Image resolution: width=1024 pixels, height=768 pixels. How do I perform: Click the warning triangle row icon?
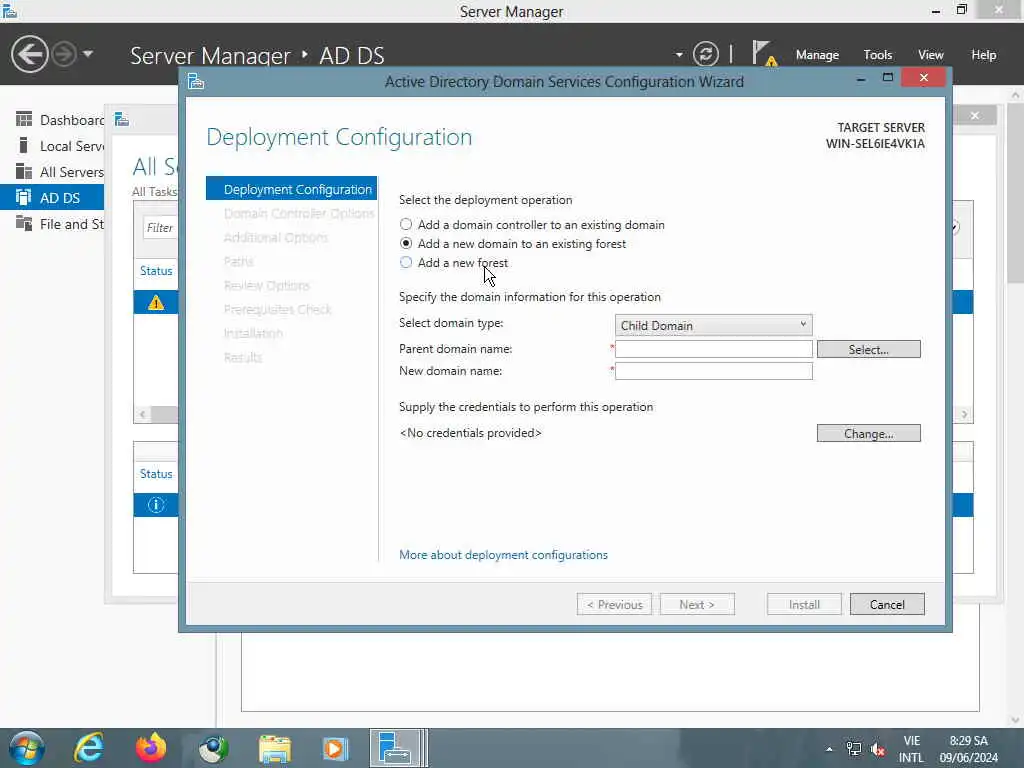(155, 302)
